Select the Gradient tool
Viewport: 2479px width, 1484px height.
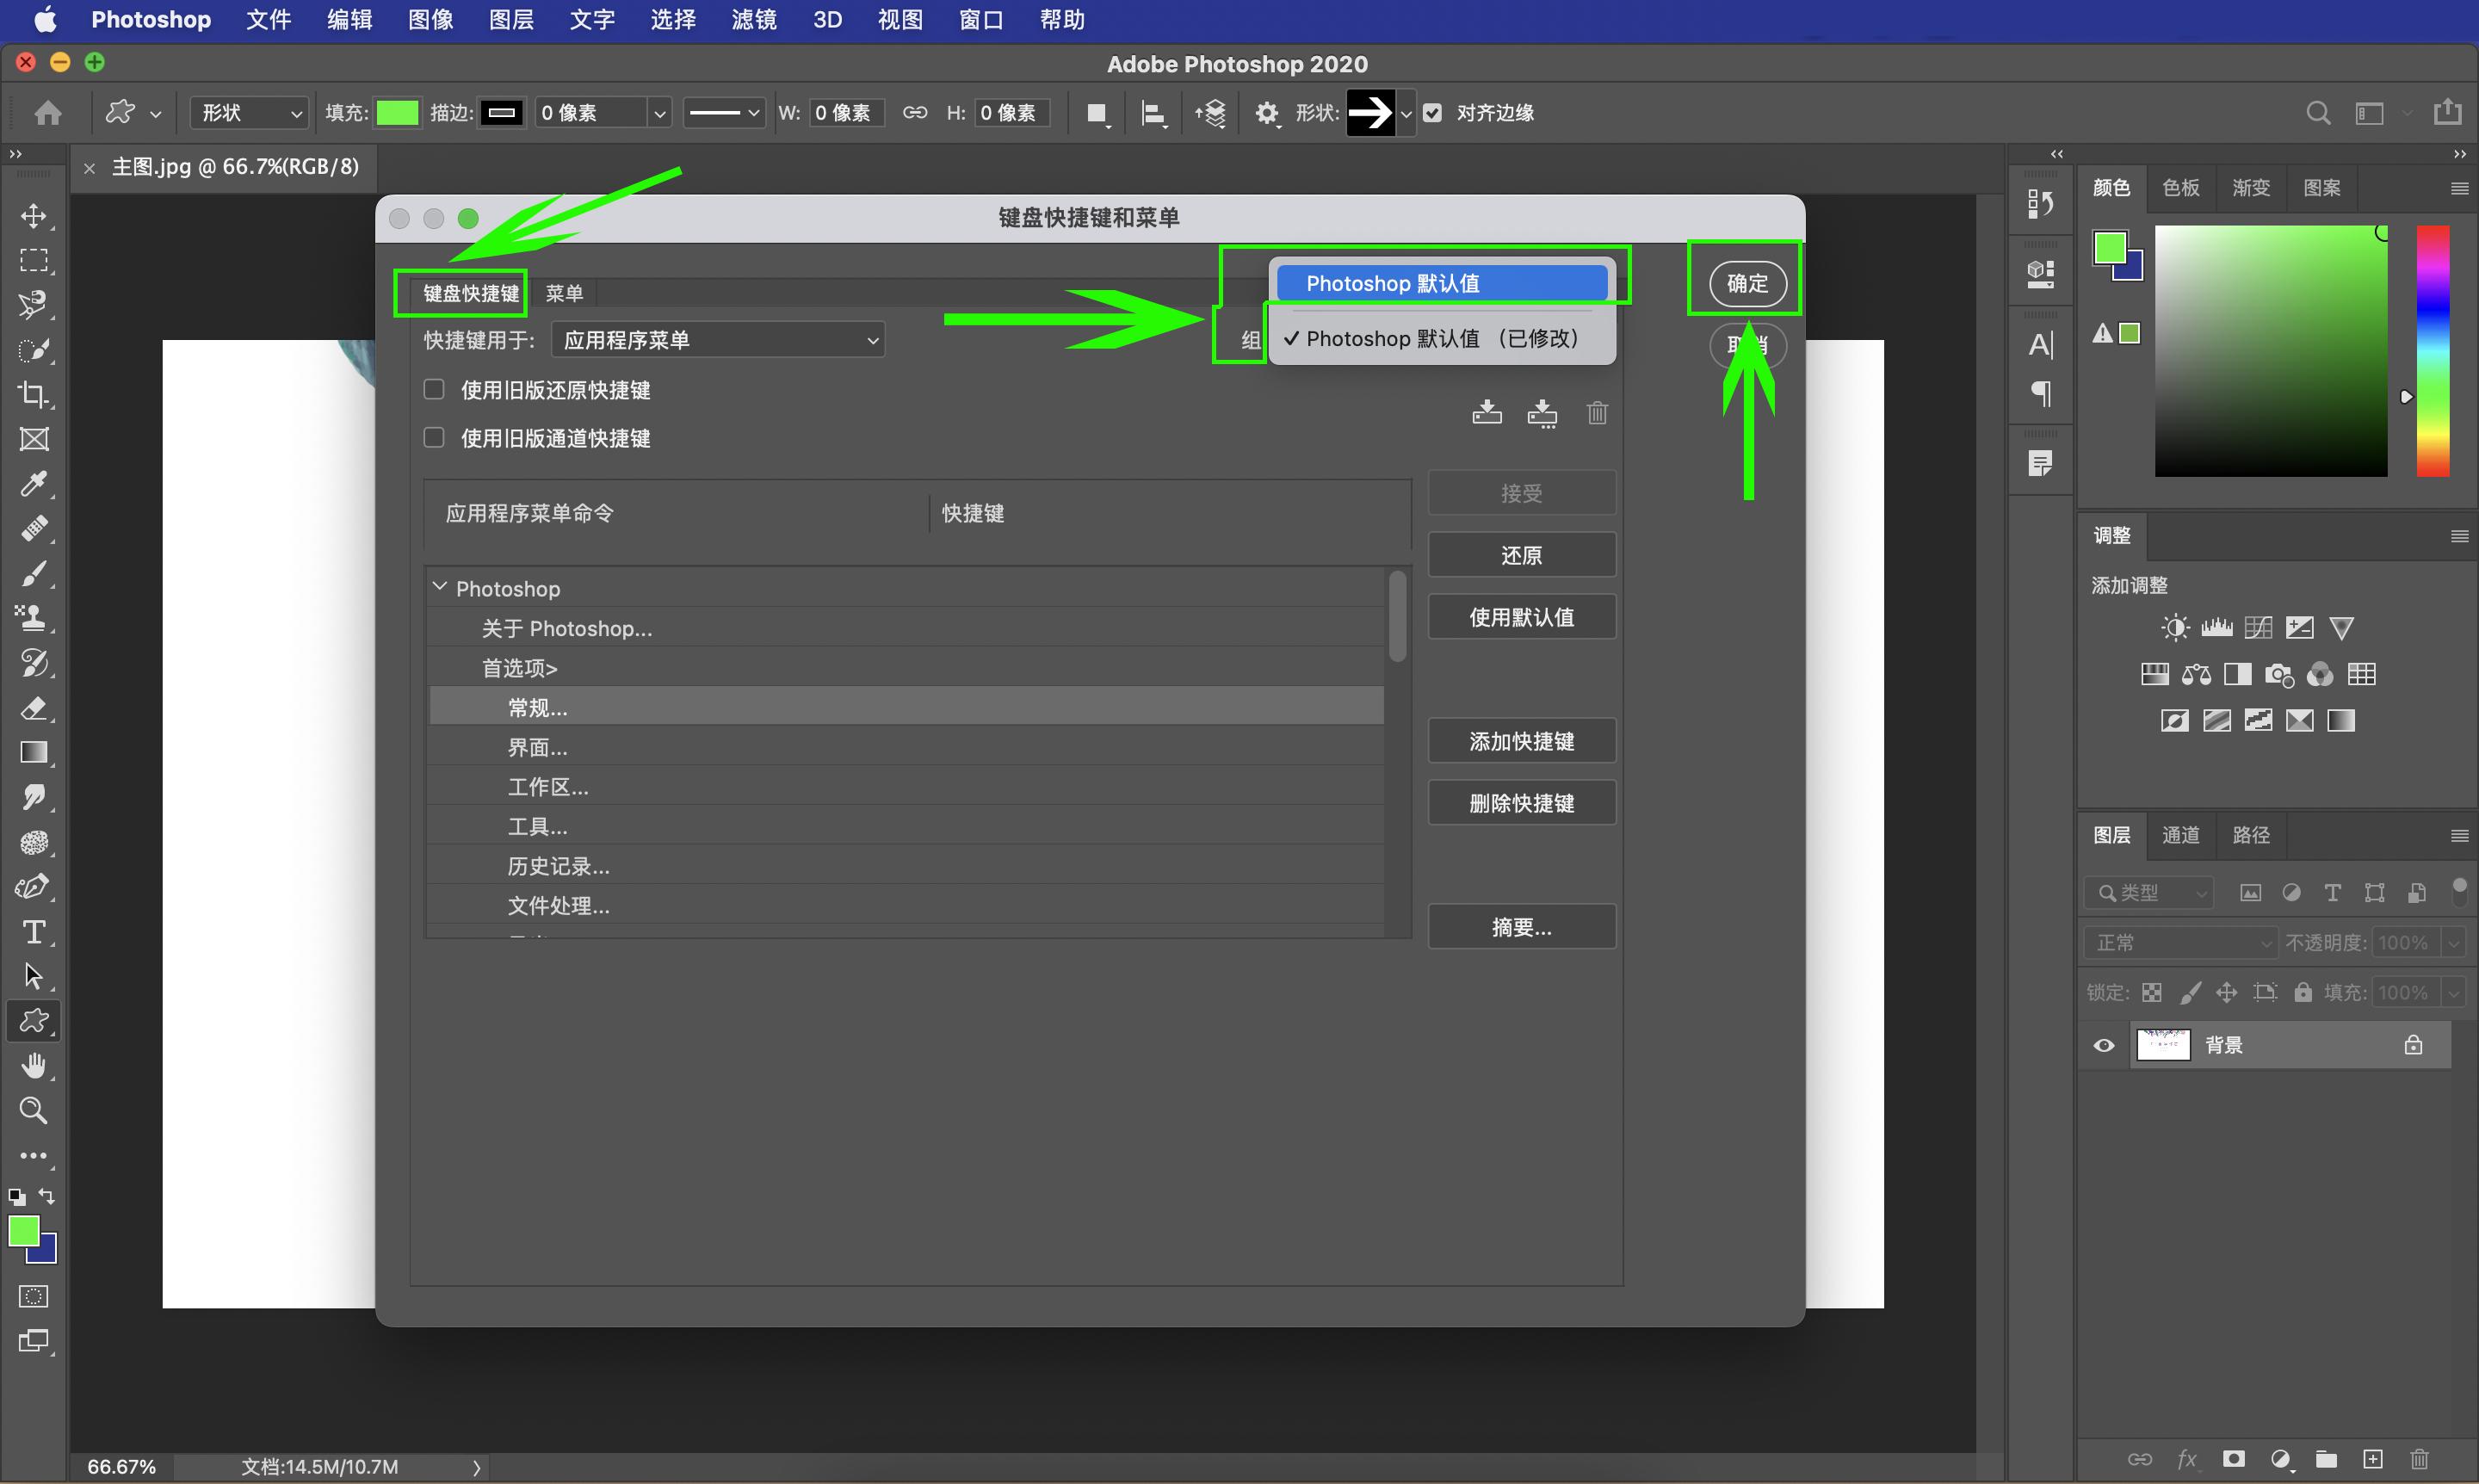(34, 752)
